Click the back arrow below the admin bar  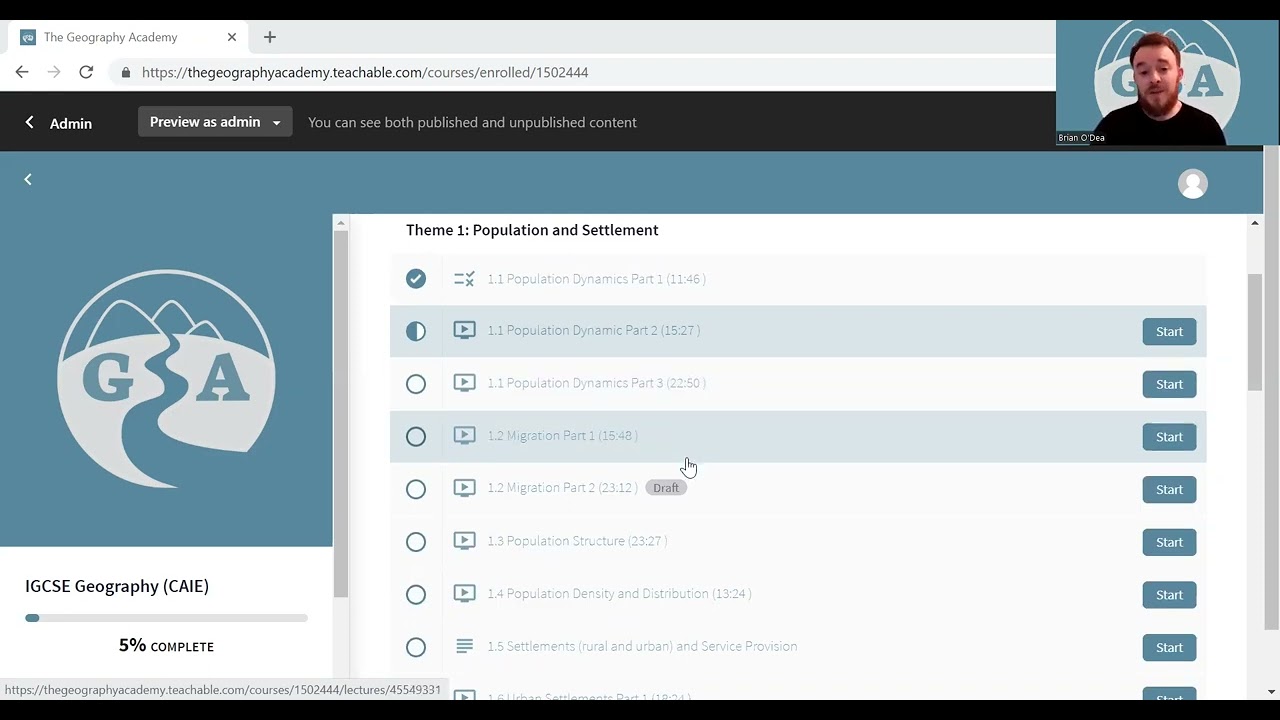28,179
